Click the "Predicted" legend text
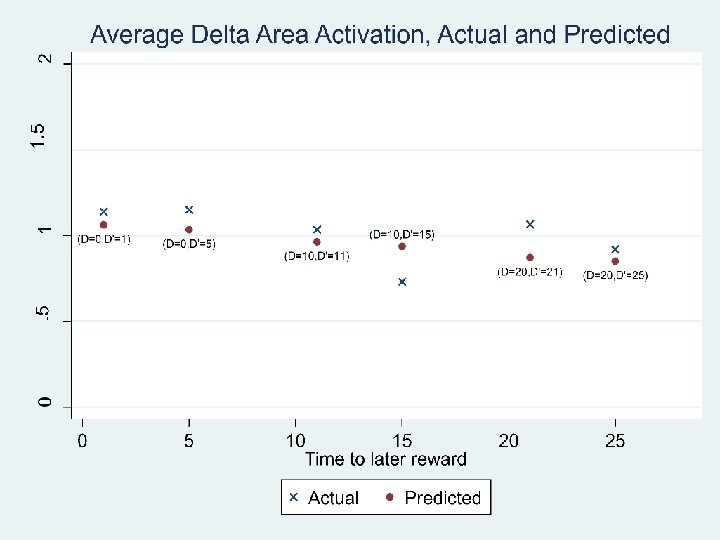This screenshot has width=720, height=540. [442, 498]
